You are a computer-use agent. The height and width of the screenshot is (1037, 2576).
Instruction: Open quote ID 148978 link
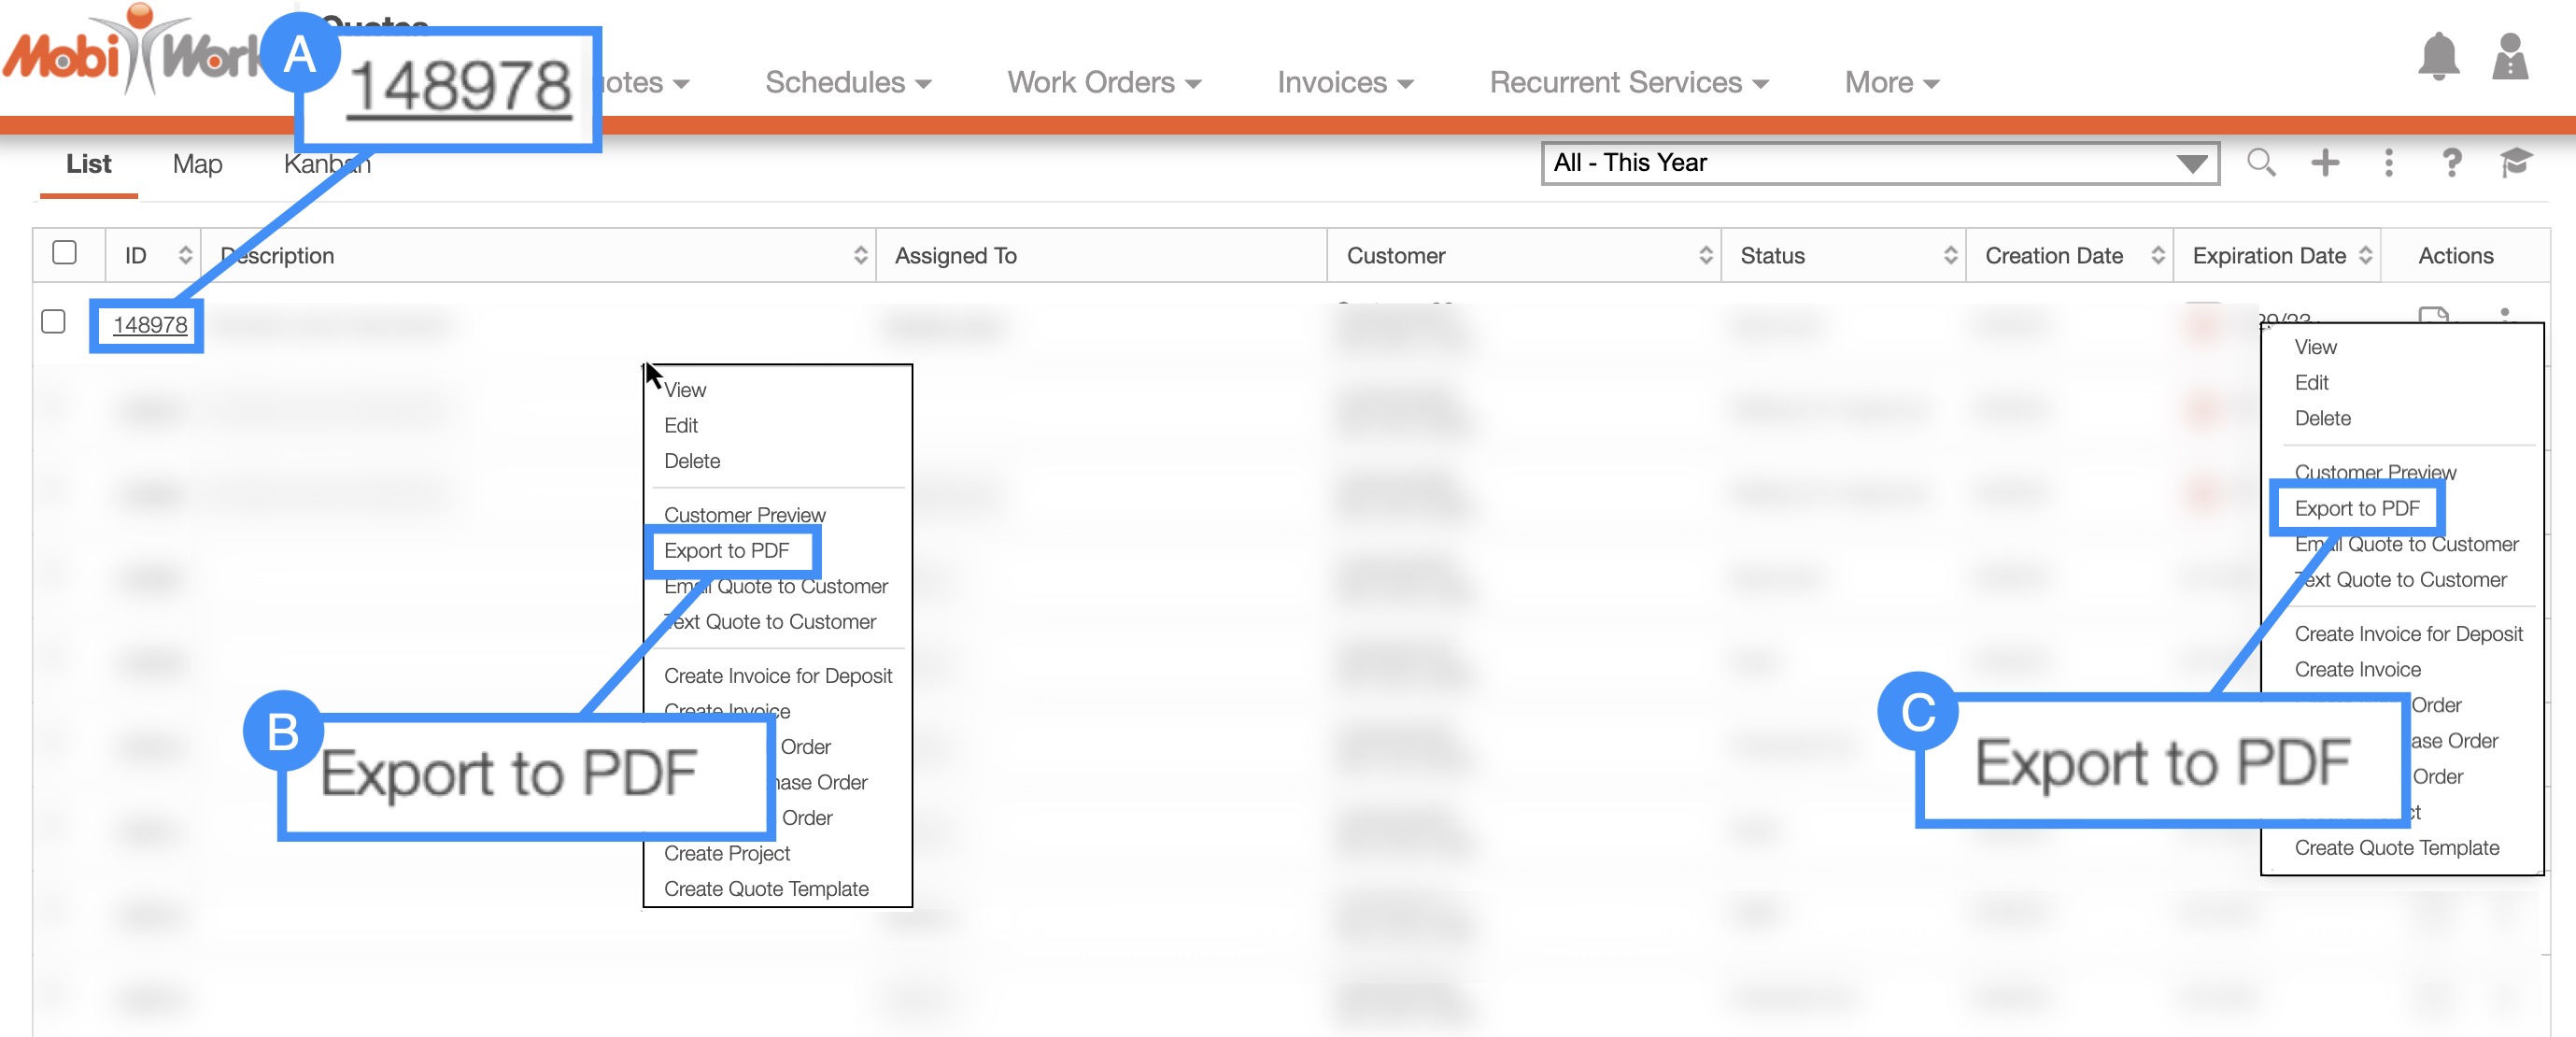click(x=150, y=325)
